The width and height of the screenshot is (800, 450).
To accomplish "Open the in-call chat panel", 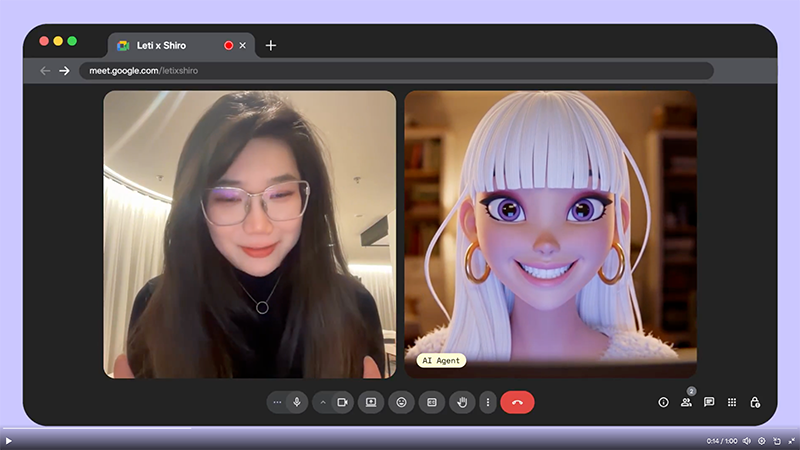I will tap(709, 403).
